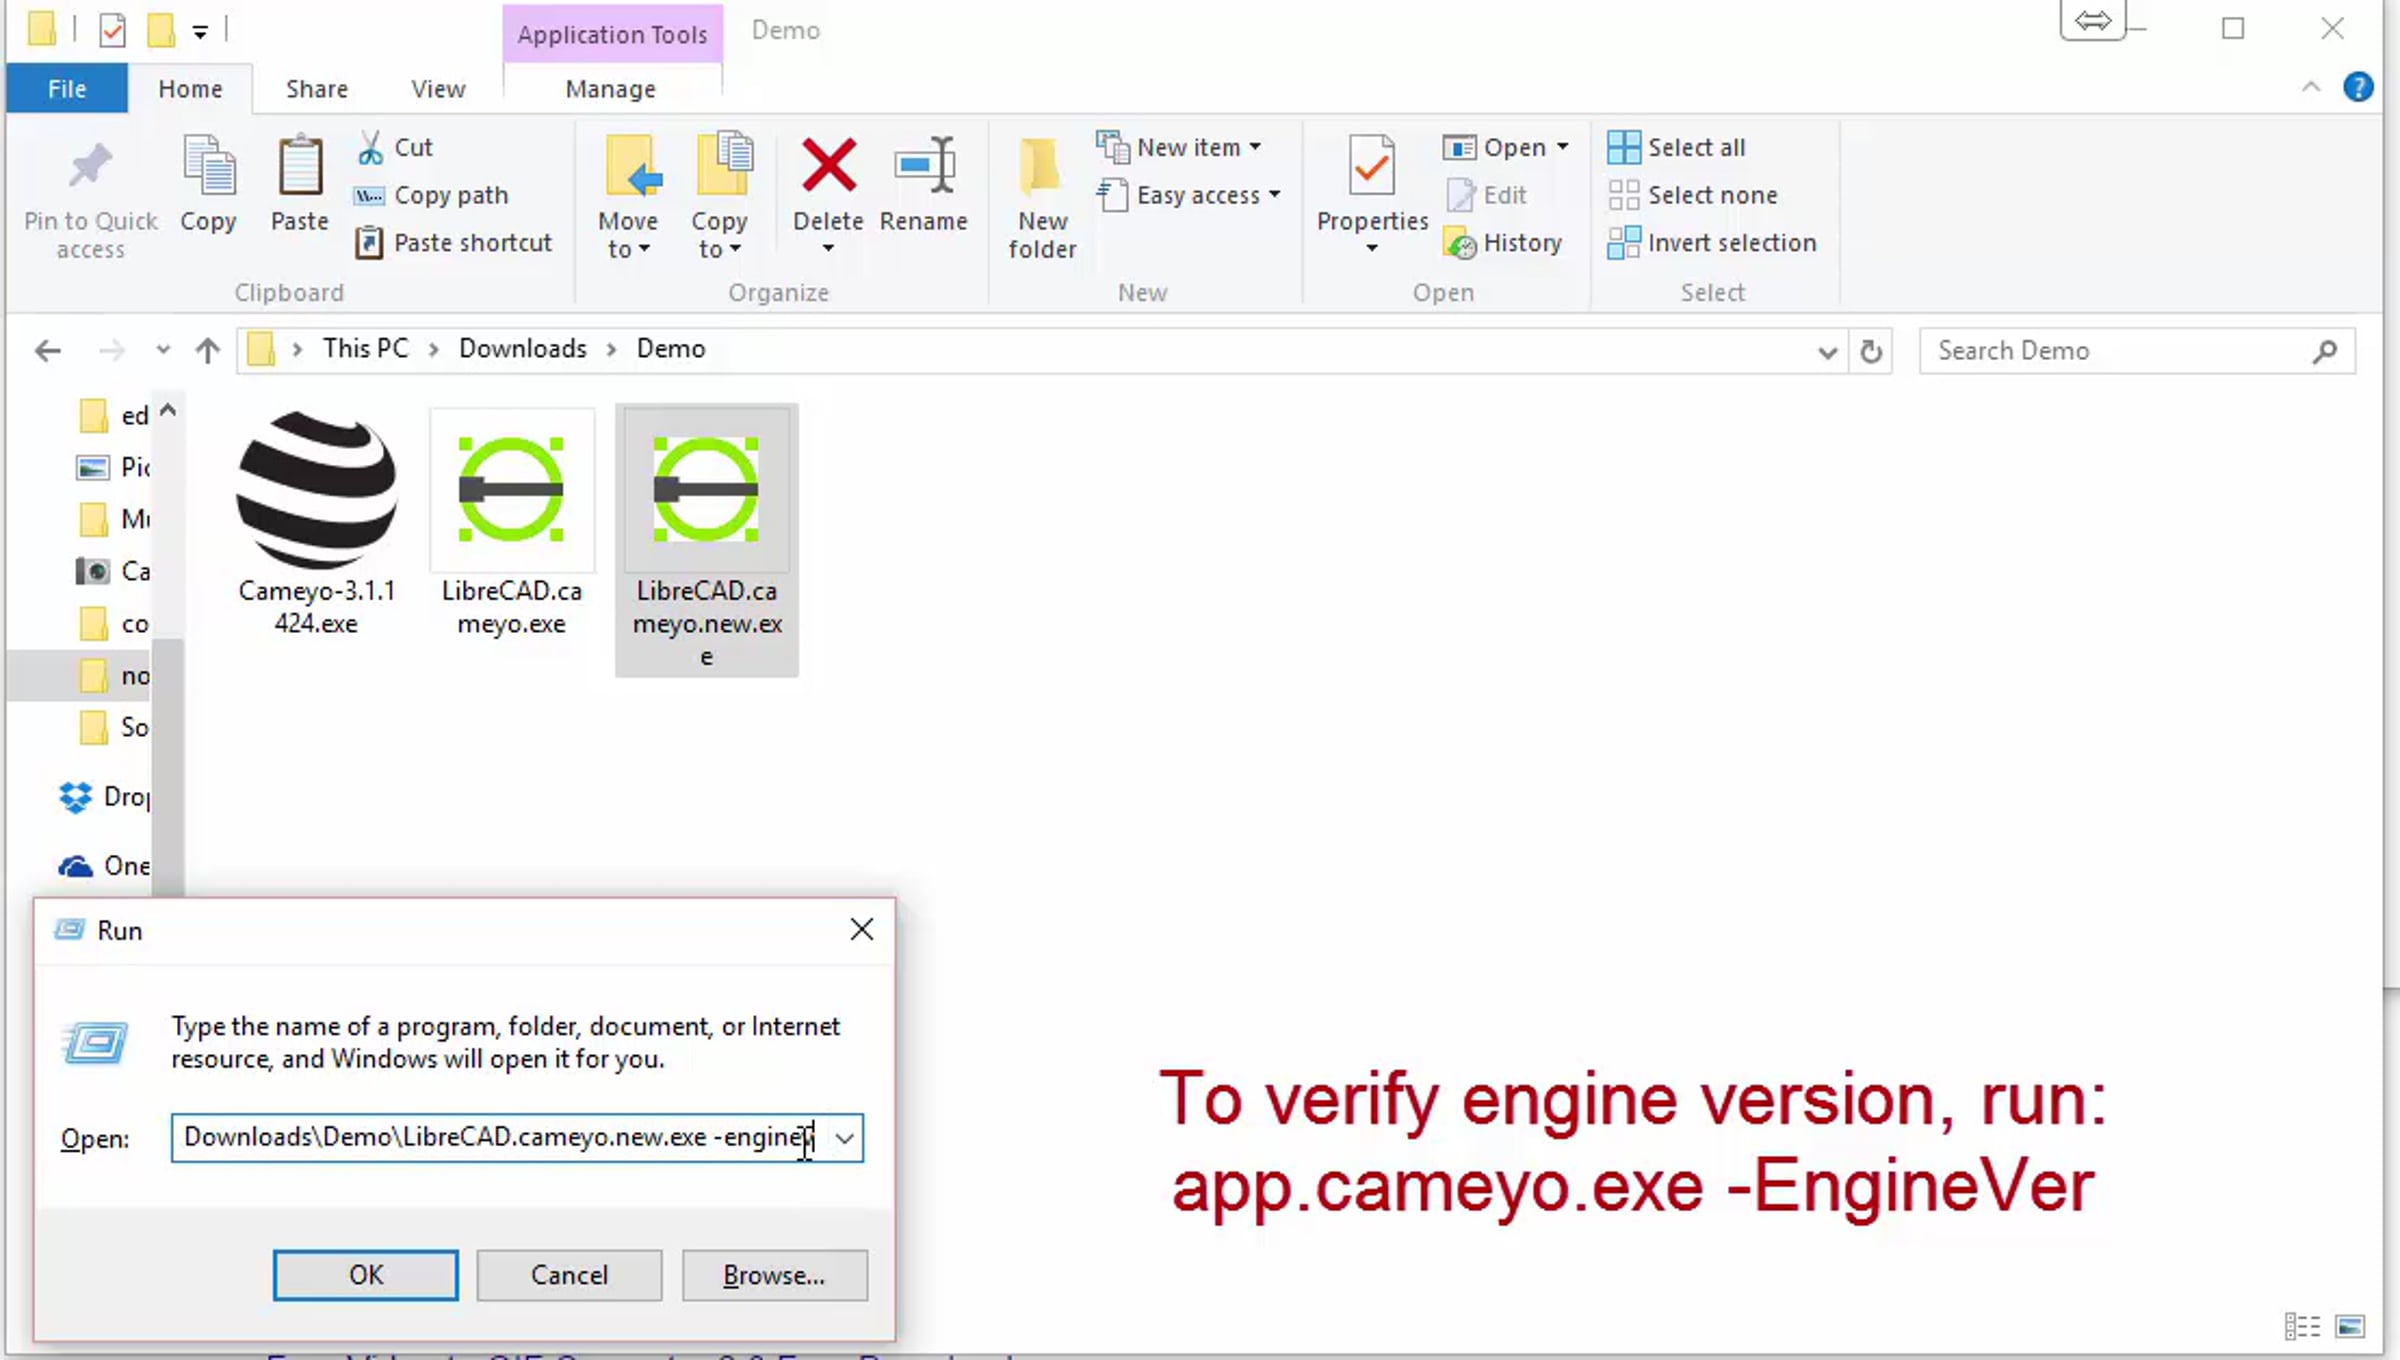Image resolution: width=2400 pixels, height=1360 pixels.
Task: Click the red Delete icon
Action: [x=828, y=166]
